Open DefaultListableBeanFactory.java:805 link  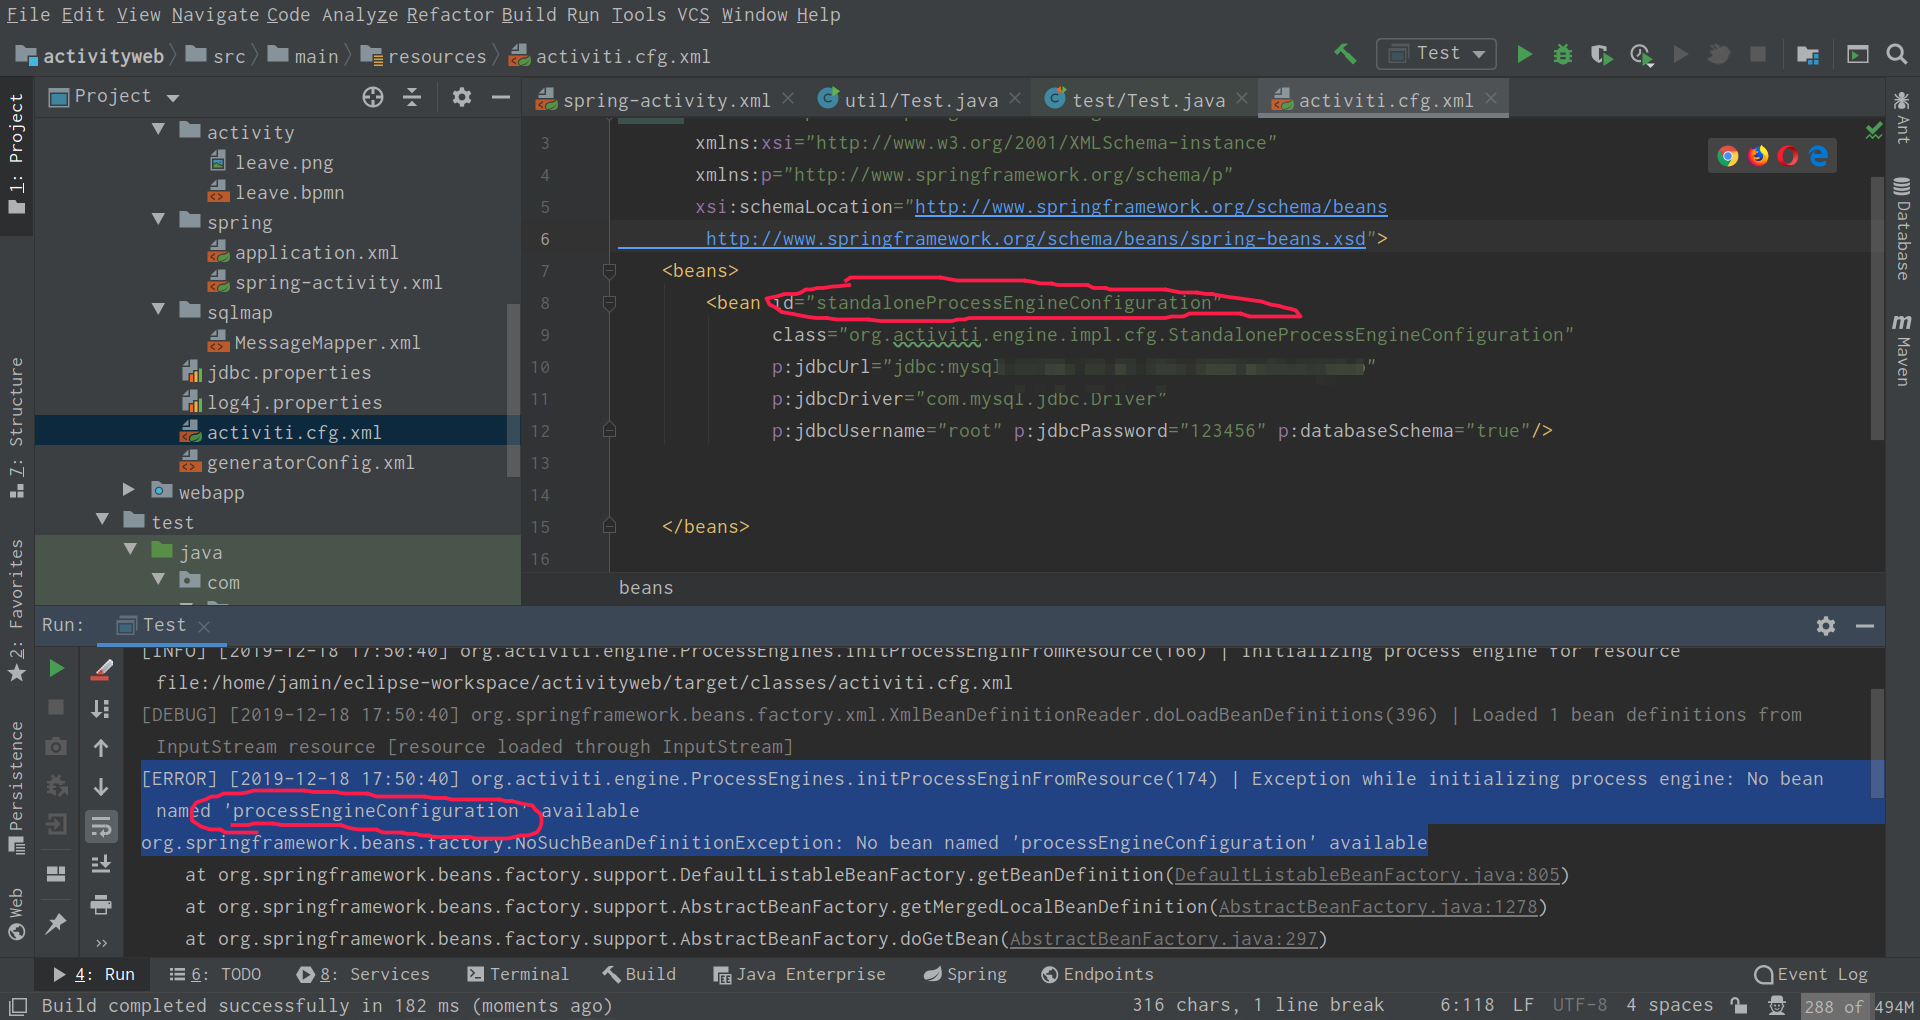[x=1367, y=875]
